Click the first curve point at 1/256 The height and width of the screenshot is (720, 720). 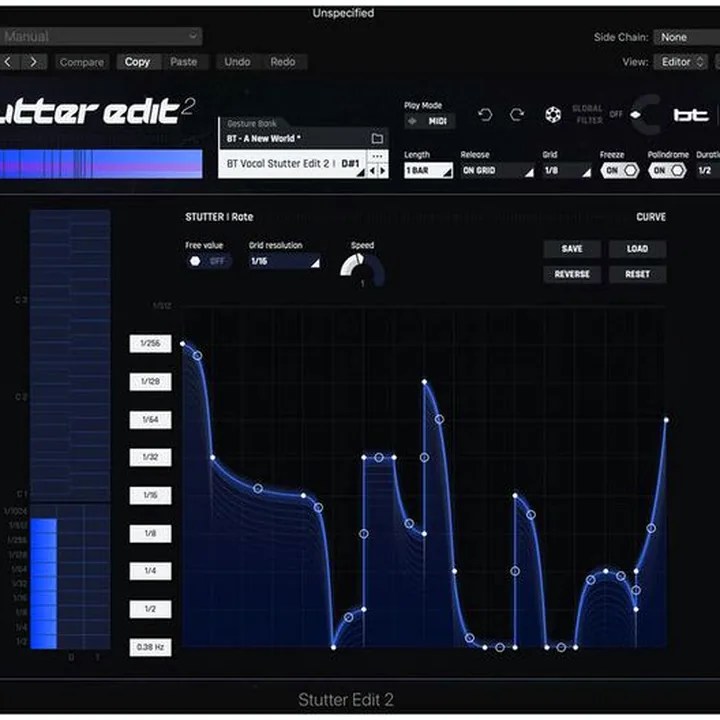(x=183, y=343)
